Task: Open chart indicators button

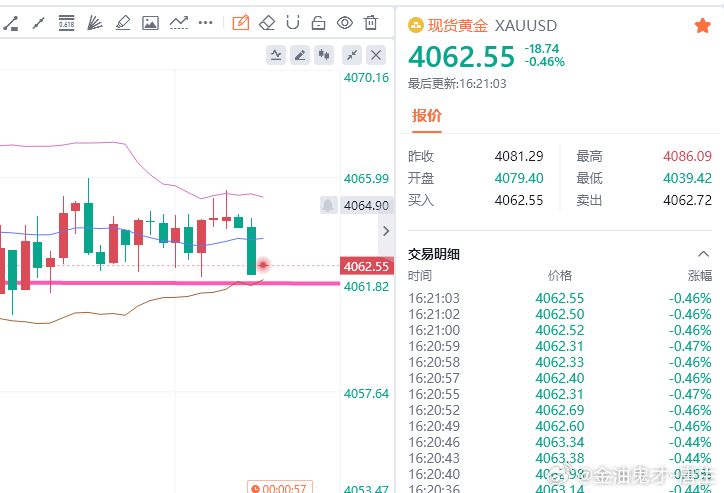Action: (x=276, y=55)
